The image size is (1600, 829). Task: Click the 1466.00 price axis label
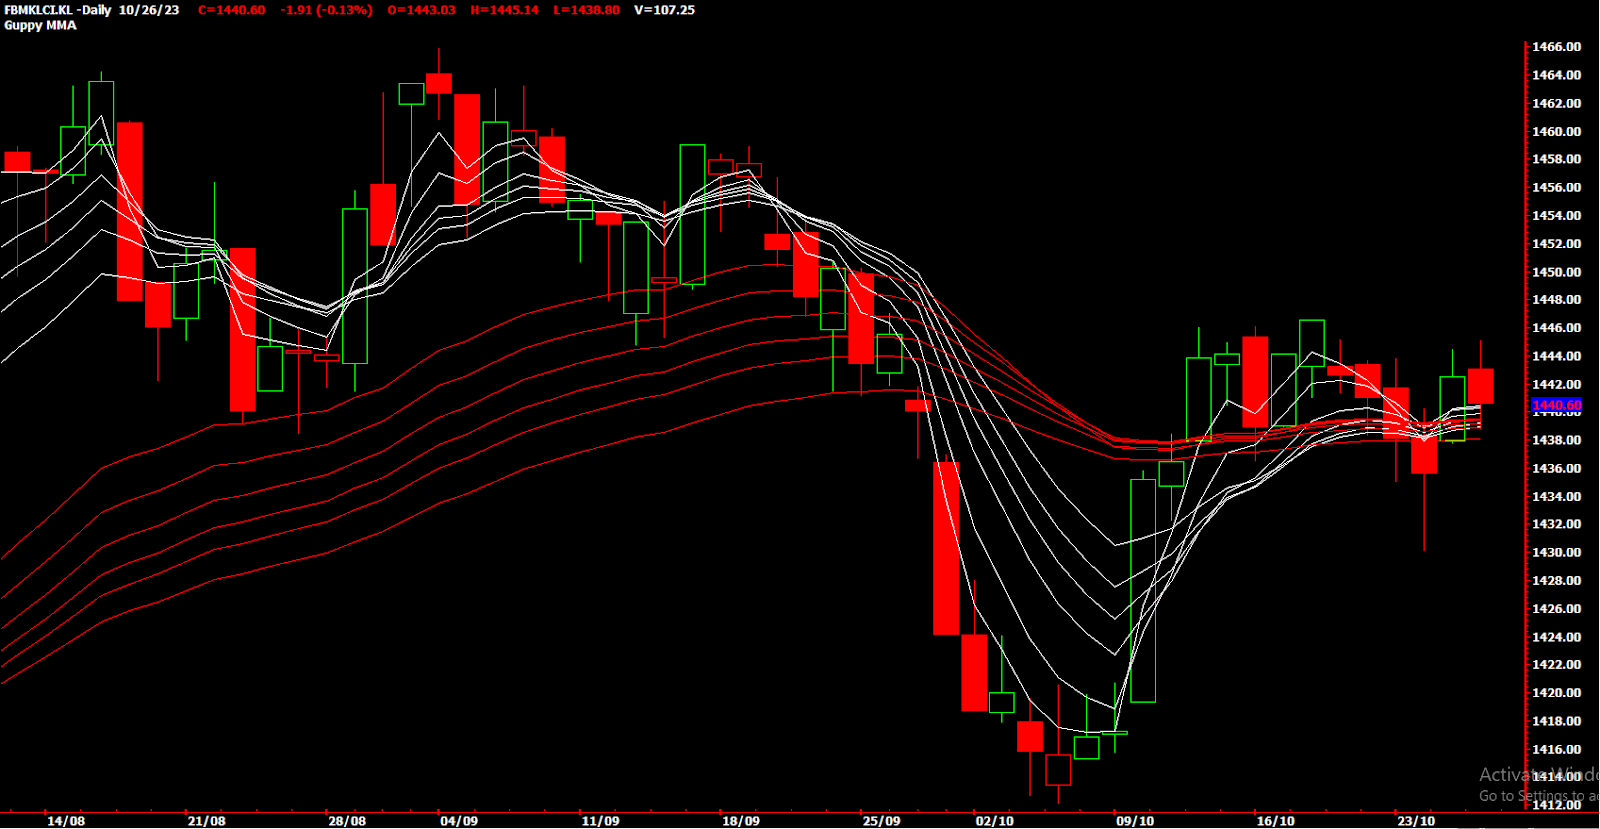pyautogui.click(x=1557, y=47)
